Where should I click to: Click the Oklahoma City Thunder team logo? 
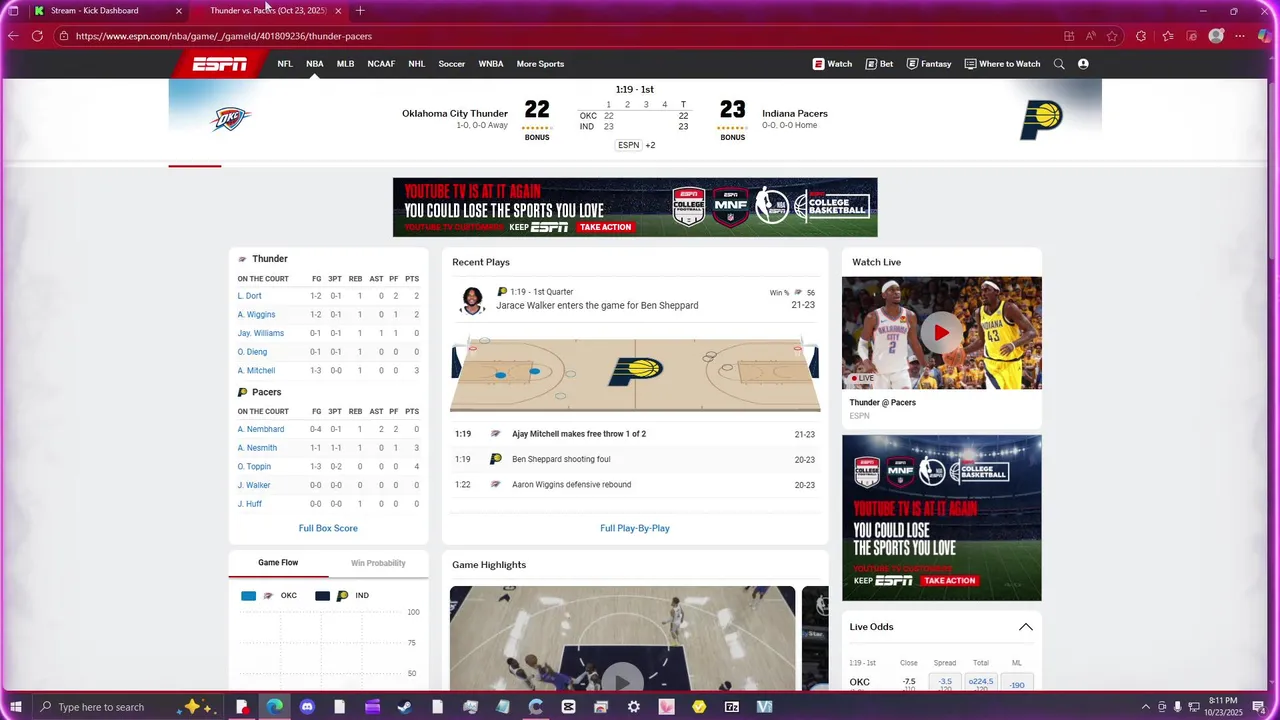[x=230, y=119]
